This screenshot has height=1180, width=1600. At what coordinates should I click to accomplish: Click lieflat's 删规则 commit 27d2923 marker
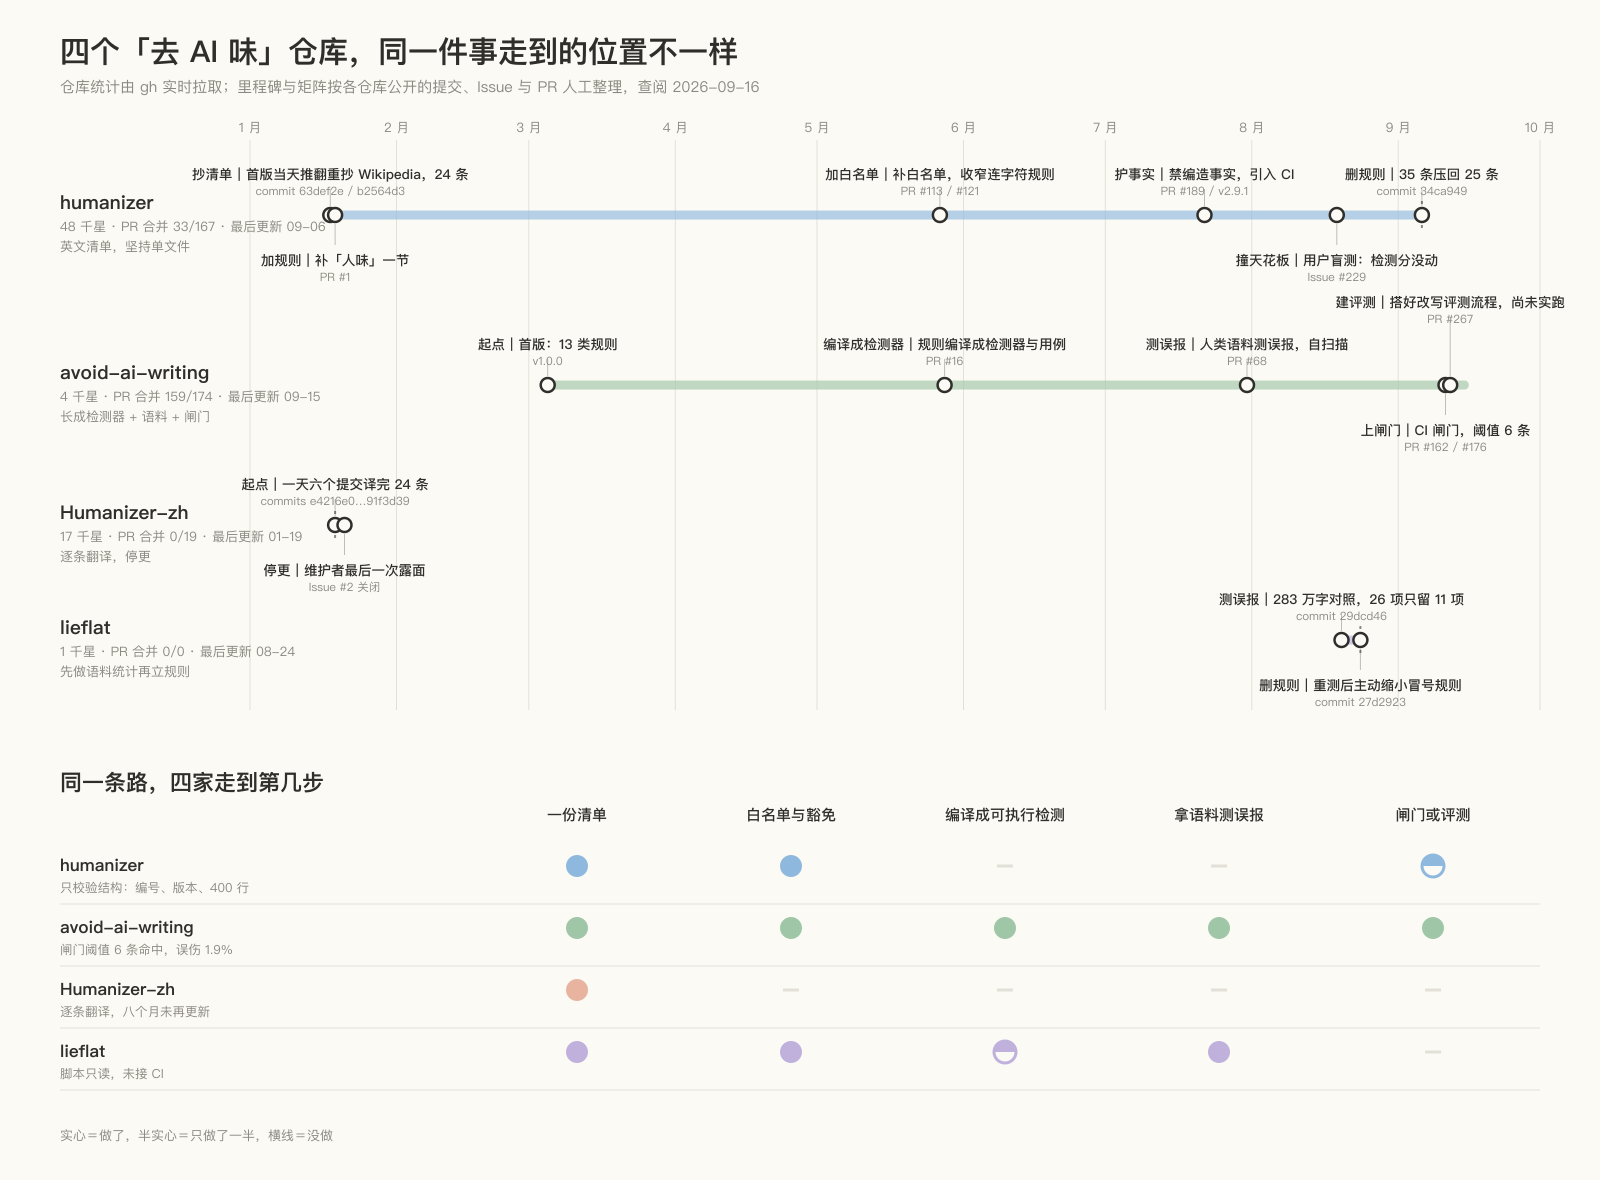click(x=1361, y=640)
